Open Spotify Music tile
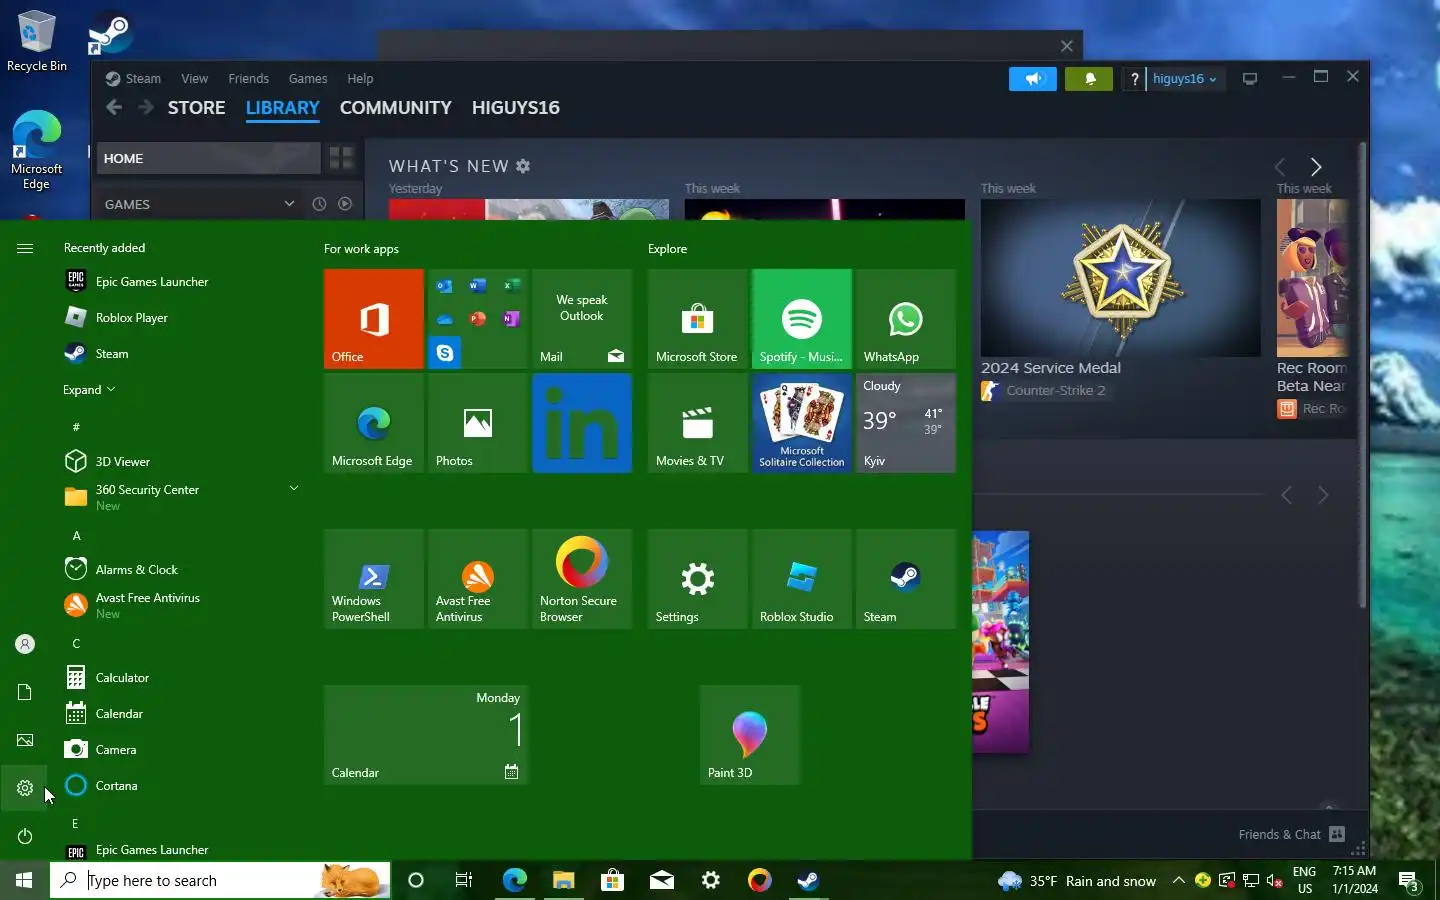The image size is (1440, 900). point(802,319)
